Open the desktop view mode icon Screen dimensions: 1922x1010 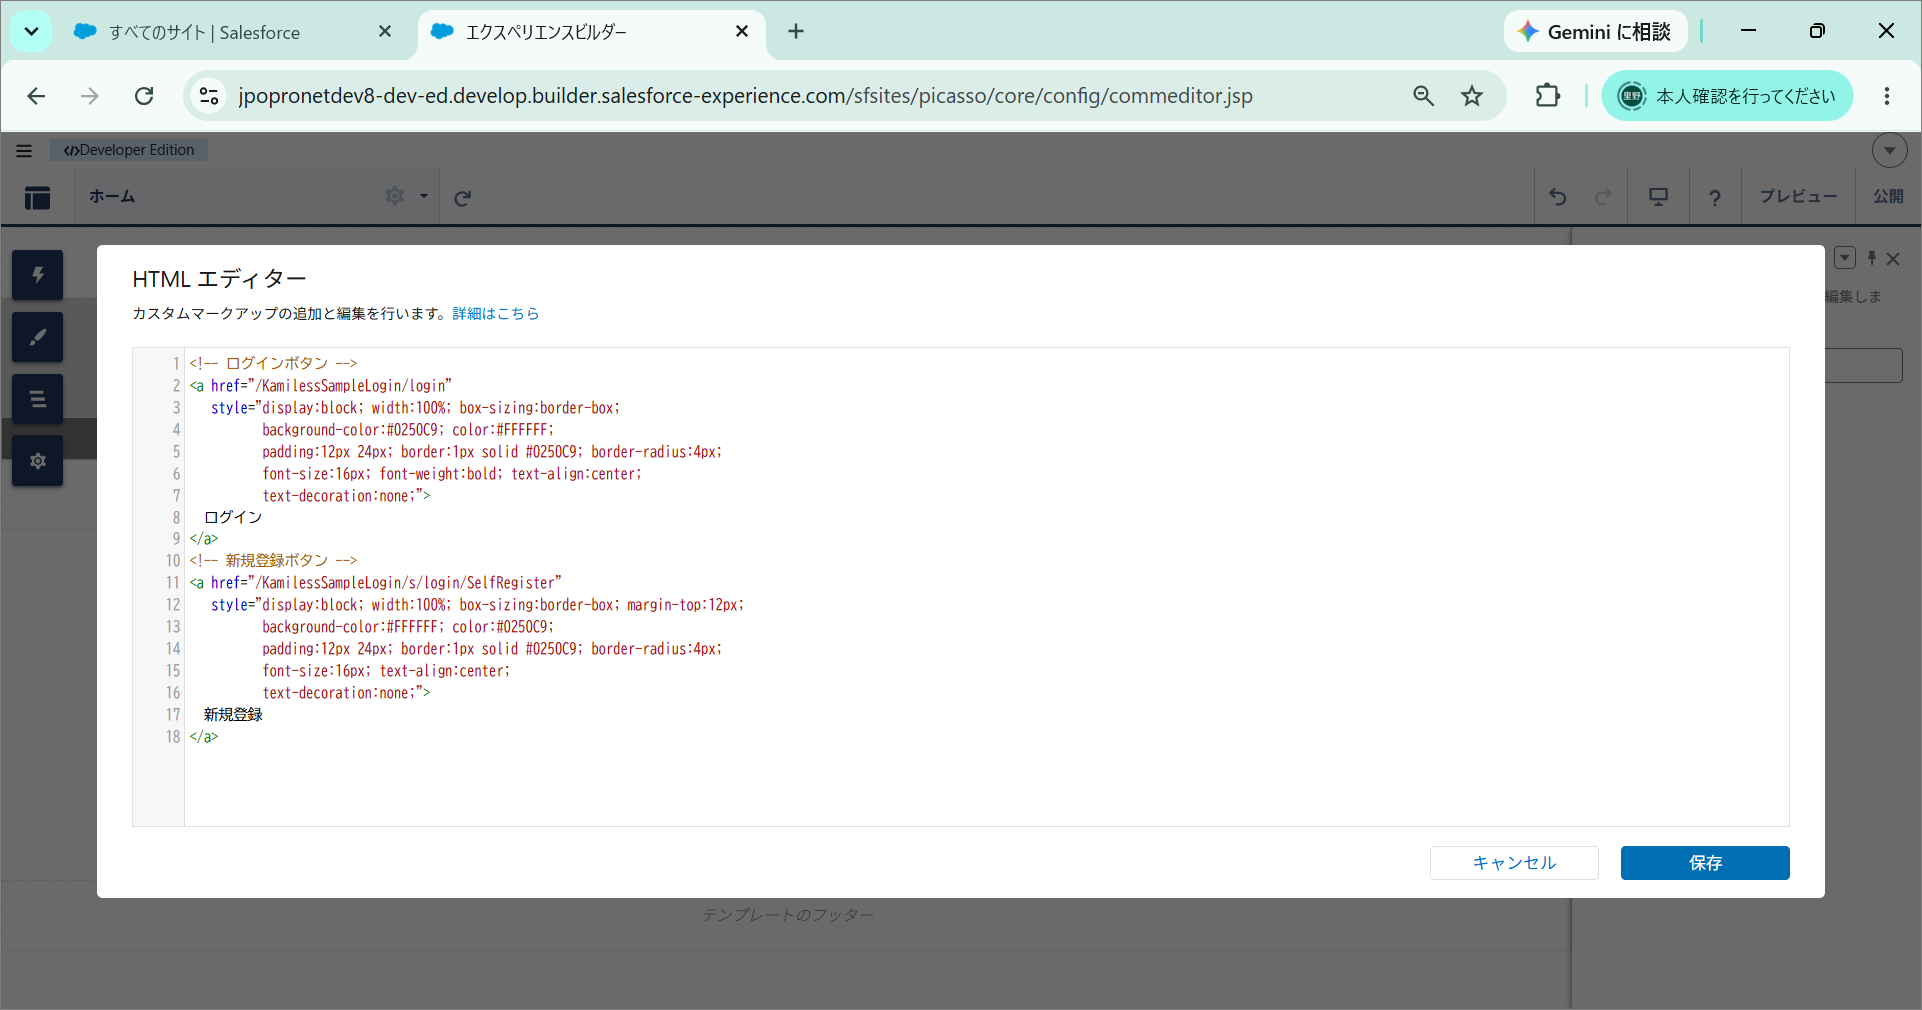(1658, 197)
